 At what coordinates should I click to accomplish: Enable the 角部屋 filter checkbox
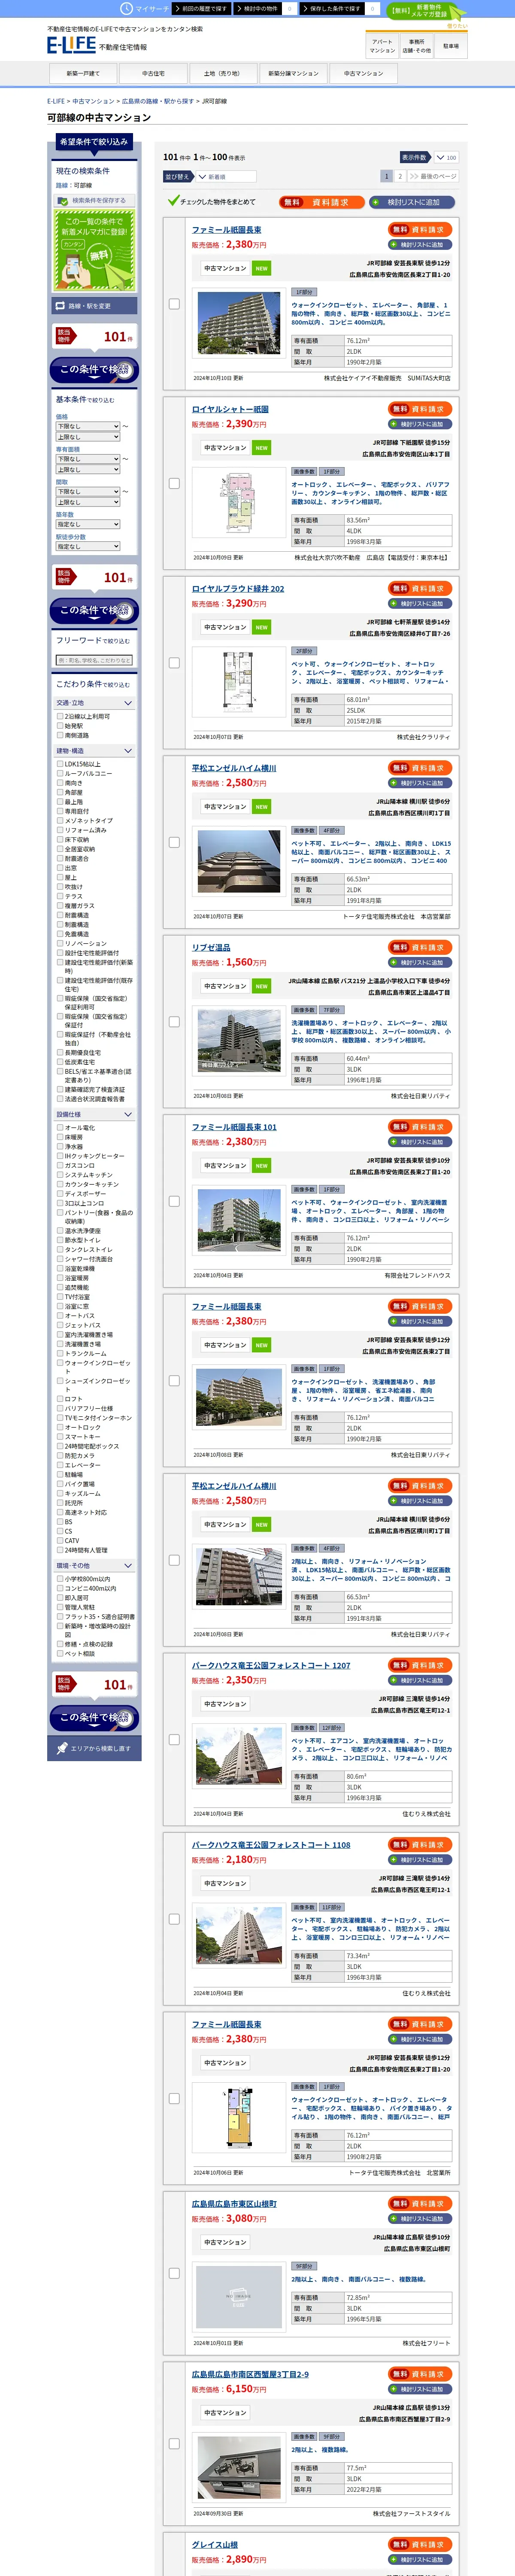click(60, 792)
